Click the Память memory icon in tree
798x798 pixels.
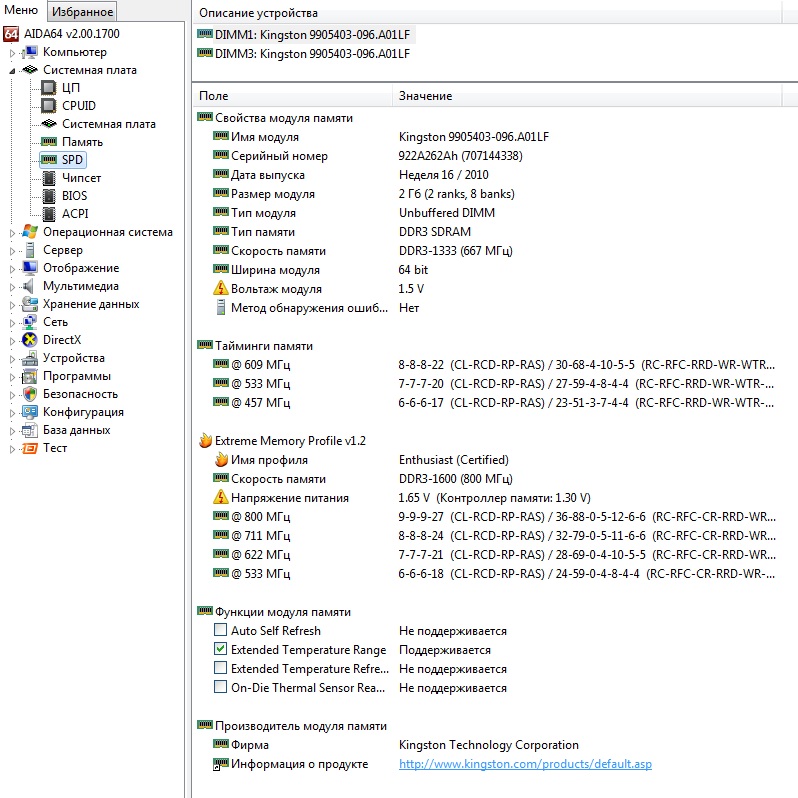49,141
